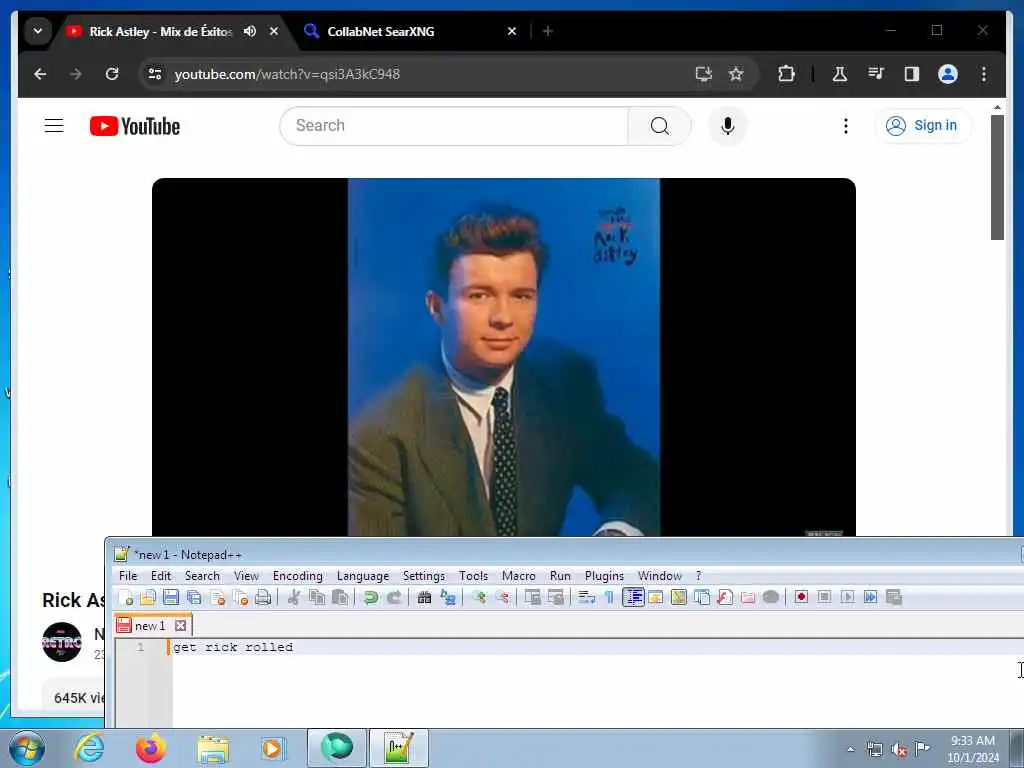
Task: Click the YouTube search input field
Action: tap(454, 125)
